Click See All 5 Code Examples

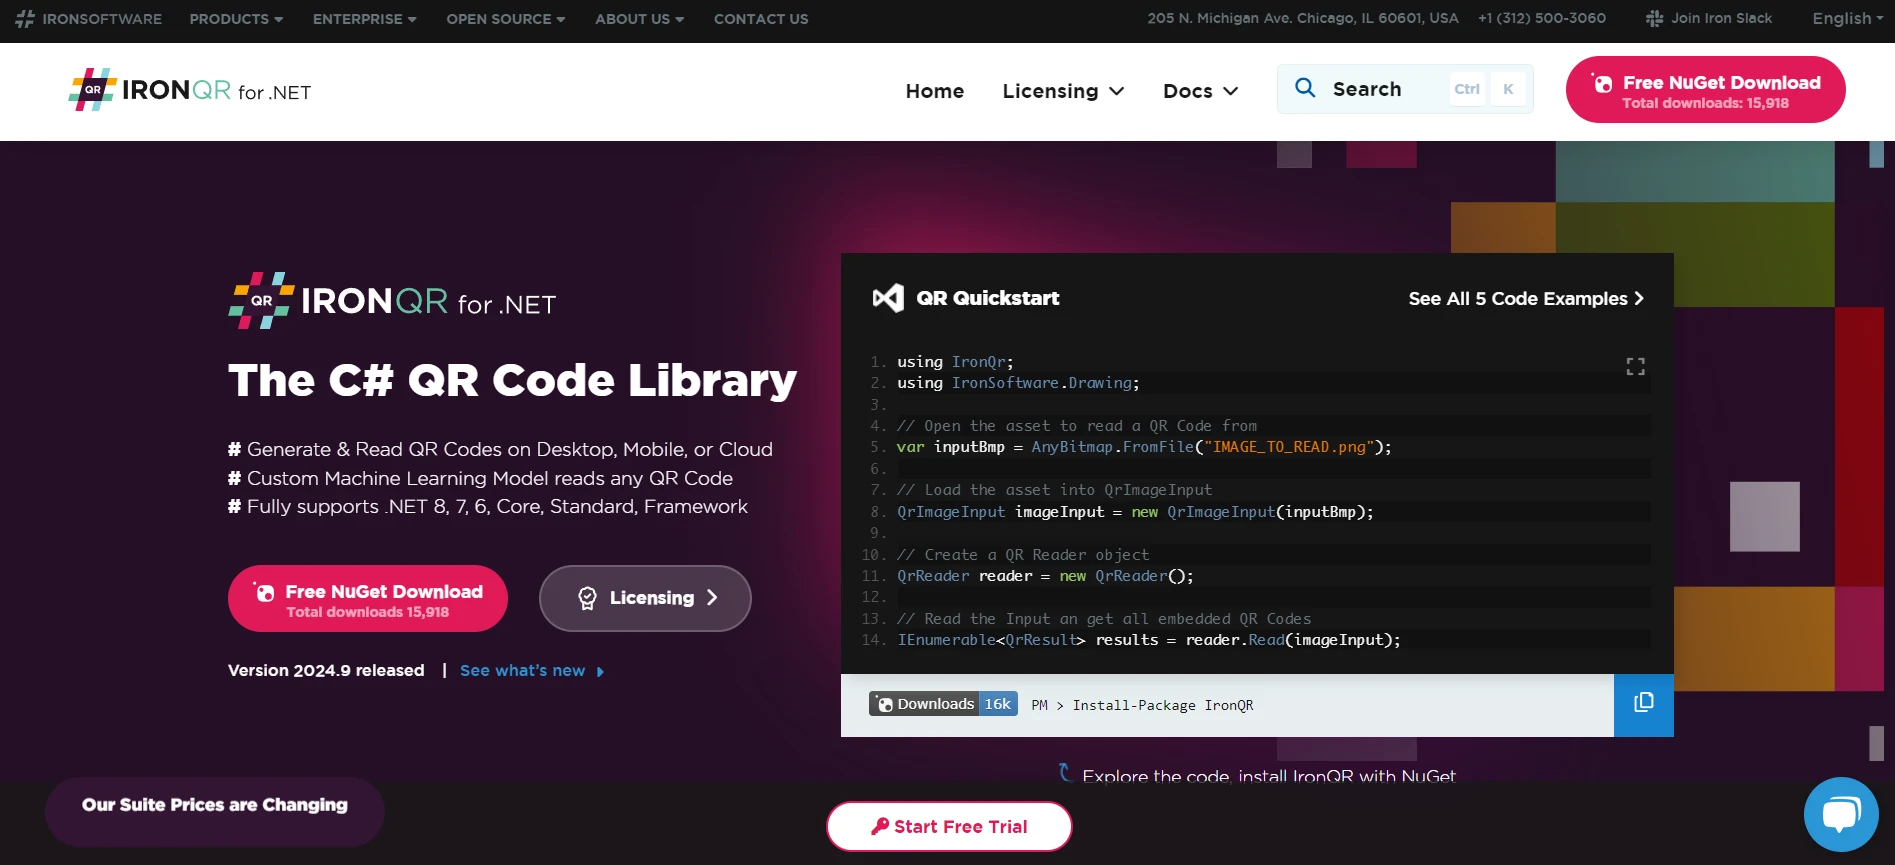(1525, 298)
